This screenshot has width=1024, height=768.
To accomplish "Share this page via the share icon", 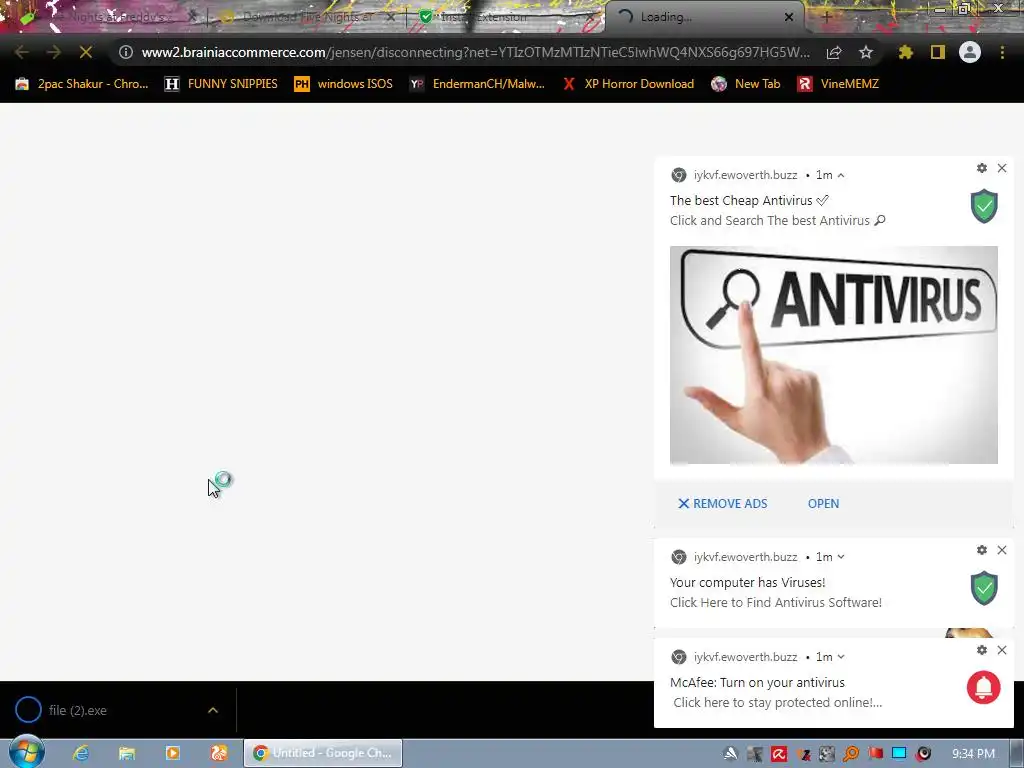I will pyautogui.click(x=834, y=52).
